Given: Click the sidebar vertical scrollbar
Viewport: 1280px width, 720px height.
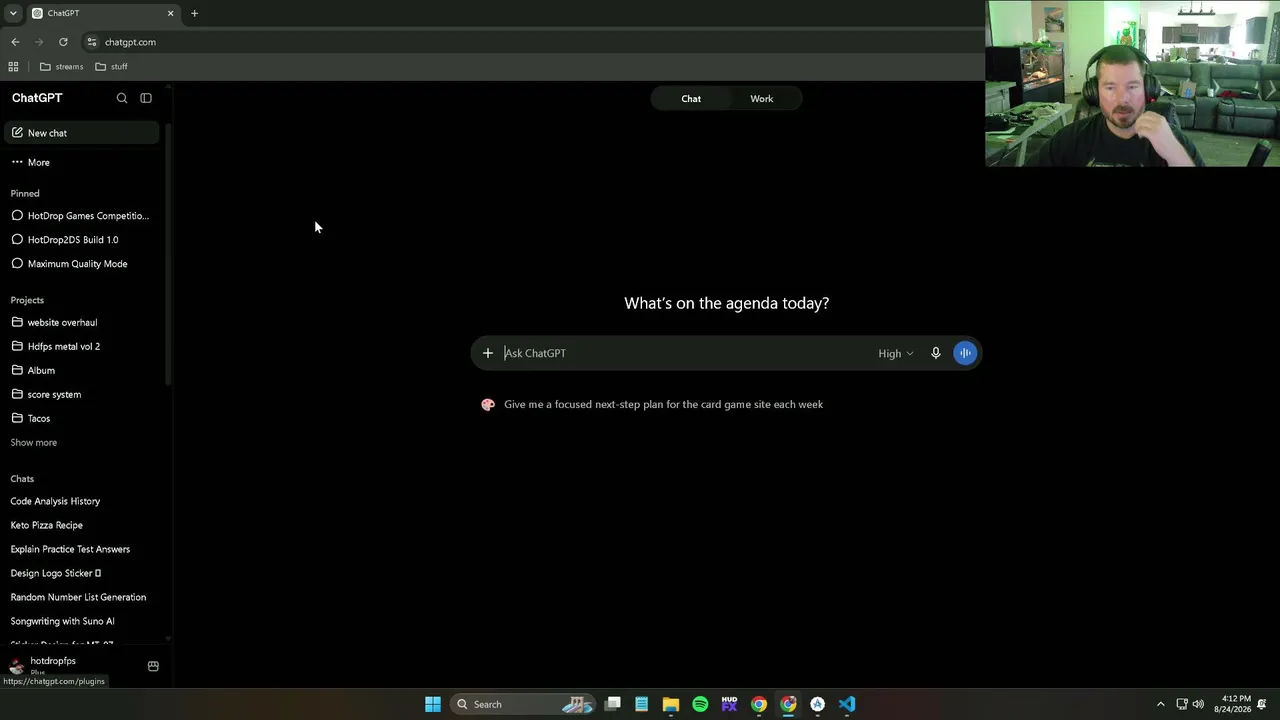Looking at the screenshot, I should coord(167,255).
